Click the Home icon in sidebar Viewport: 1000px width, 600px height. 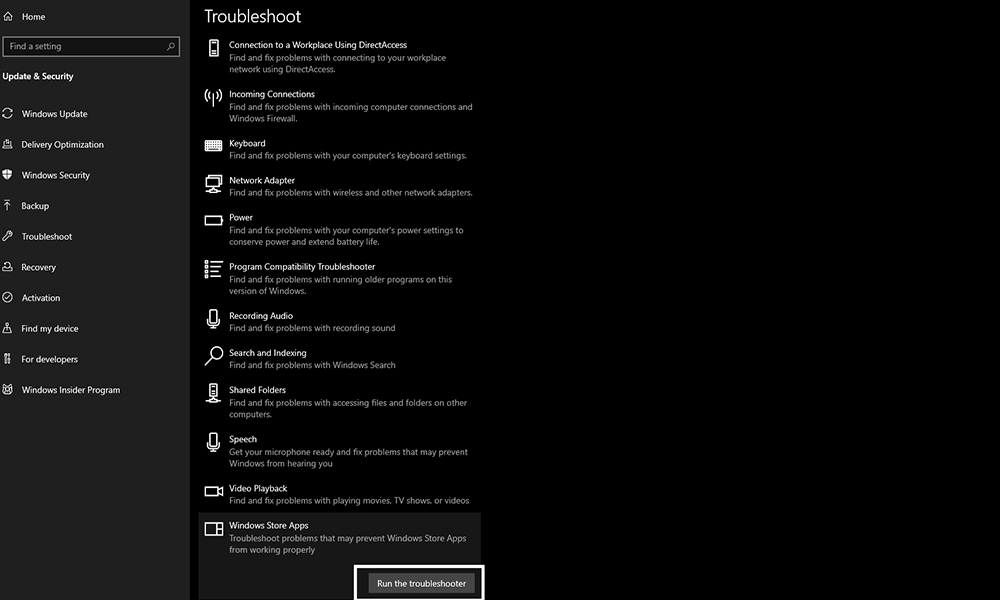click(x=8, y=17)
